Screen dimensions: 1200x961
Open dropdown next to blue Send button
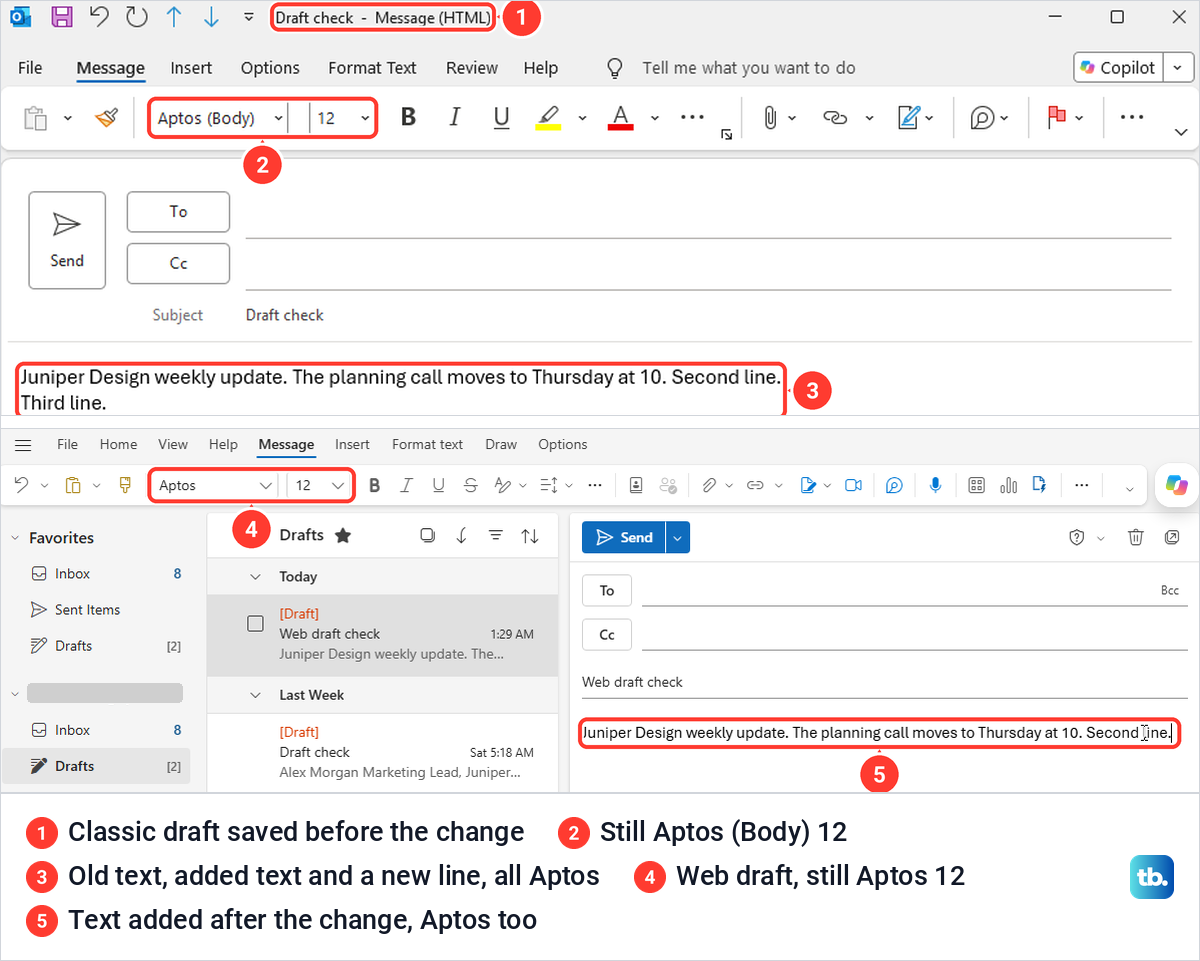click(678, 537)
